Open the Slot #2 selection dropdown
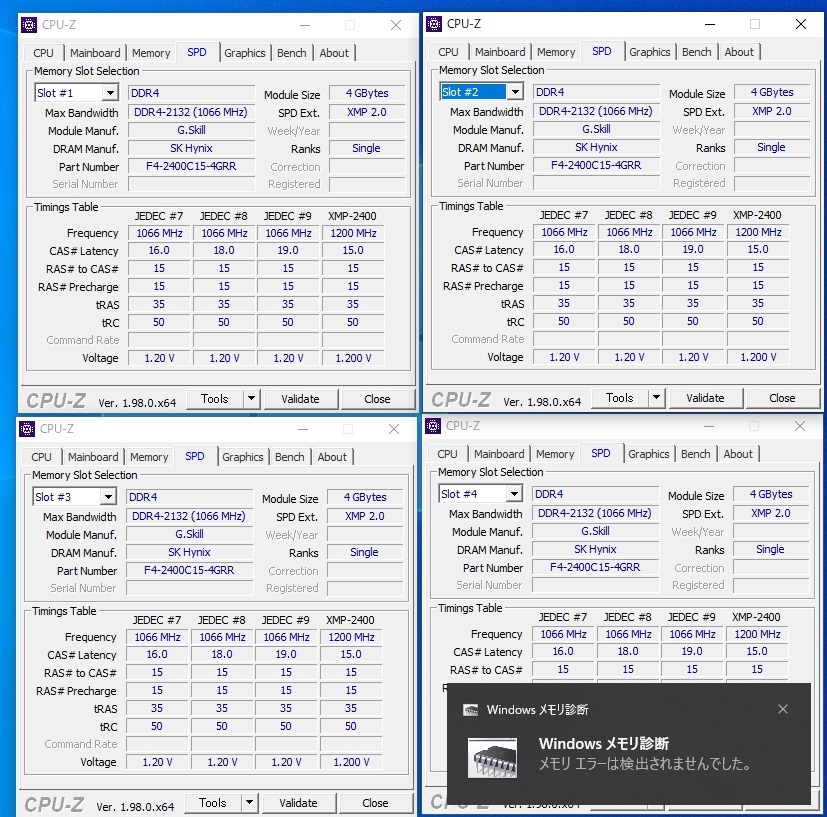The image size is (827, 817). [x=515, y=92]
